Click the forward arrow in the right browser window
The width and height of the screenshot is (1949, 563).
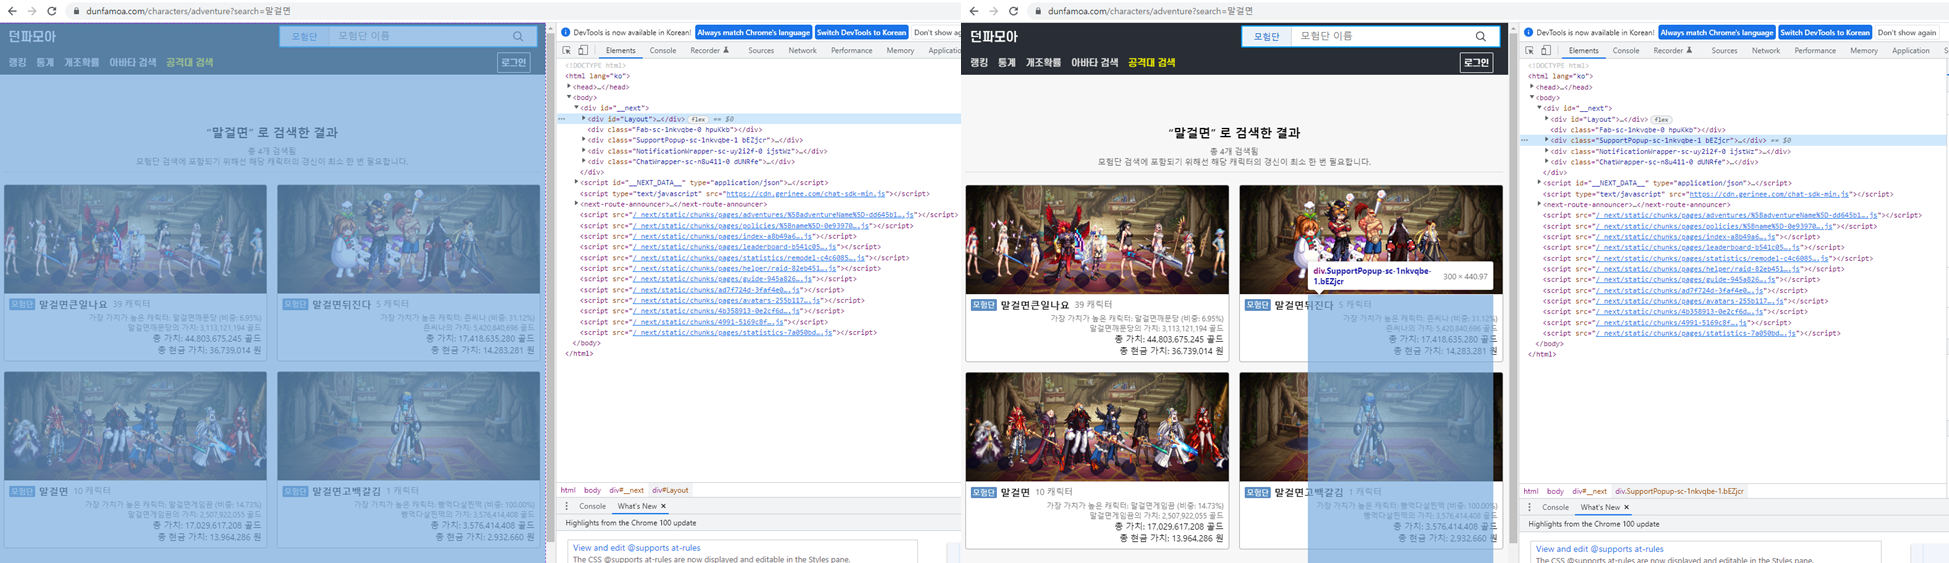click(993, 11)
